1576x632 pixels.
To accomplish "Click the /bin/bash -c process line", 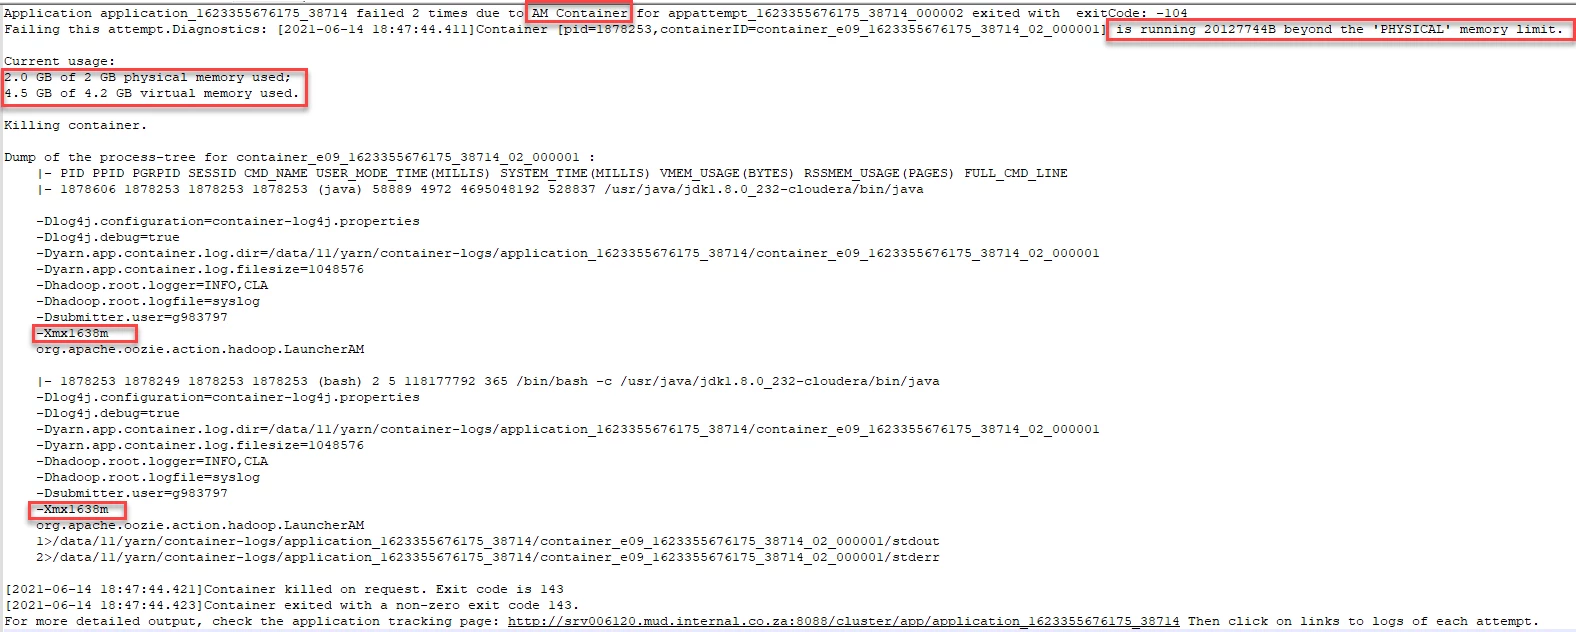I will [488, 381].
